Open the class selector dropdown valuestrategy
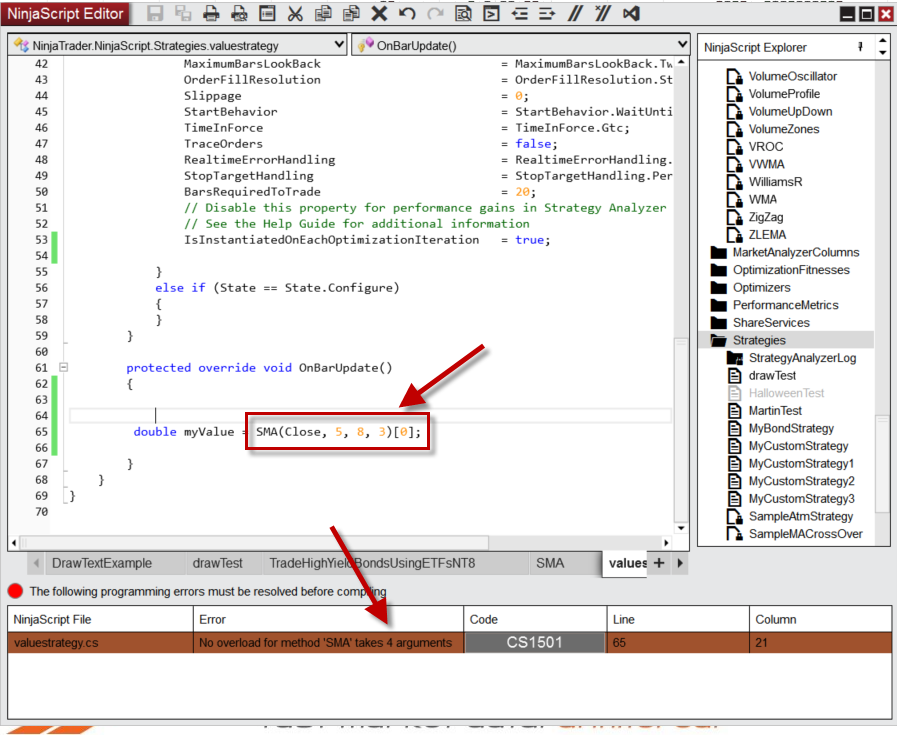The width and height of the screenshot is (897, 735). [177, 45]
